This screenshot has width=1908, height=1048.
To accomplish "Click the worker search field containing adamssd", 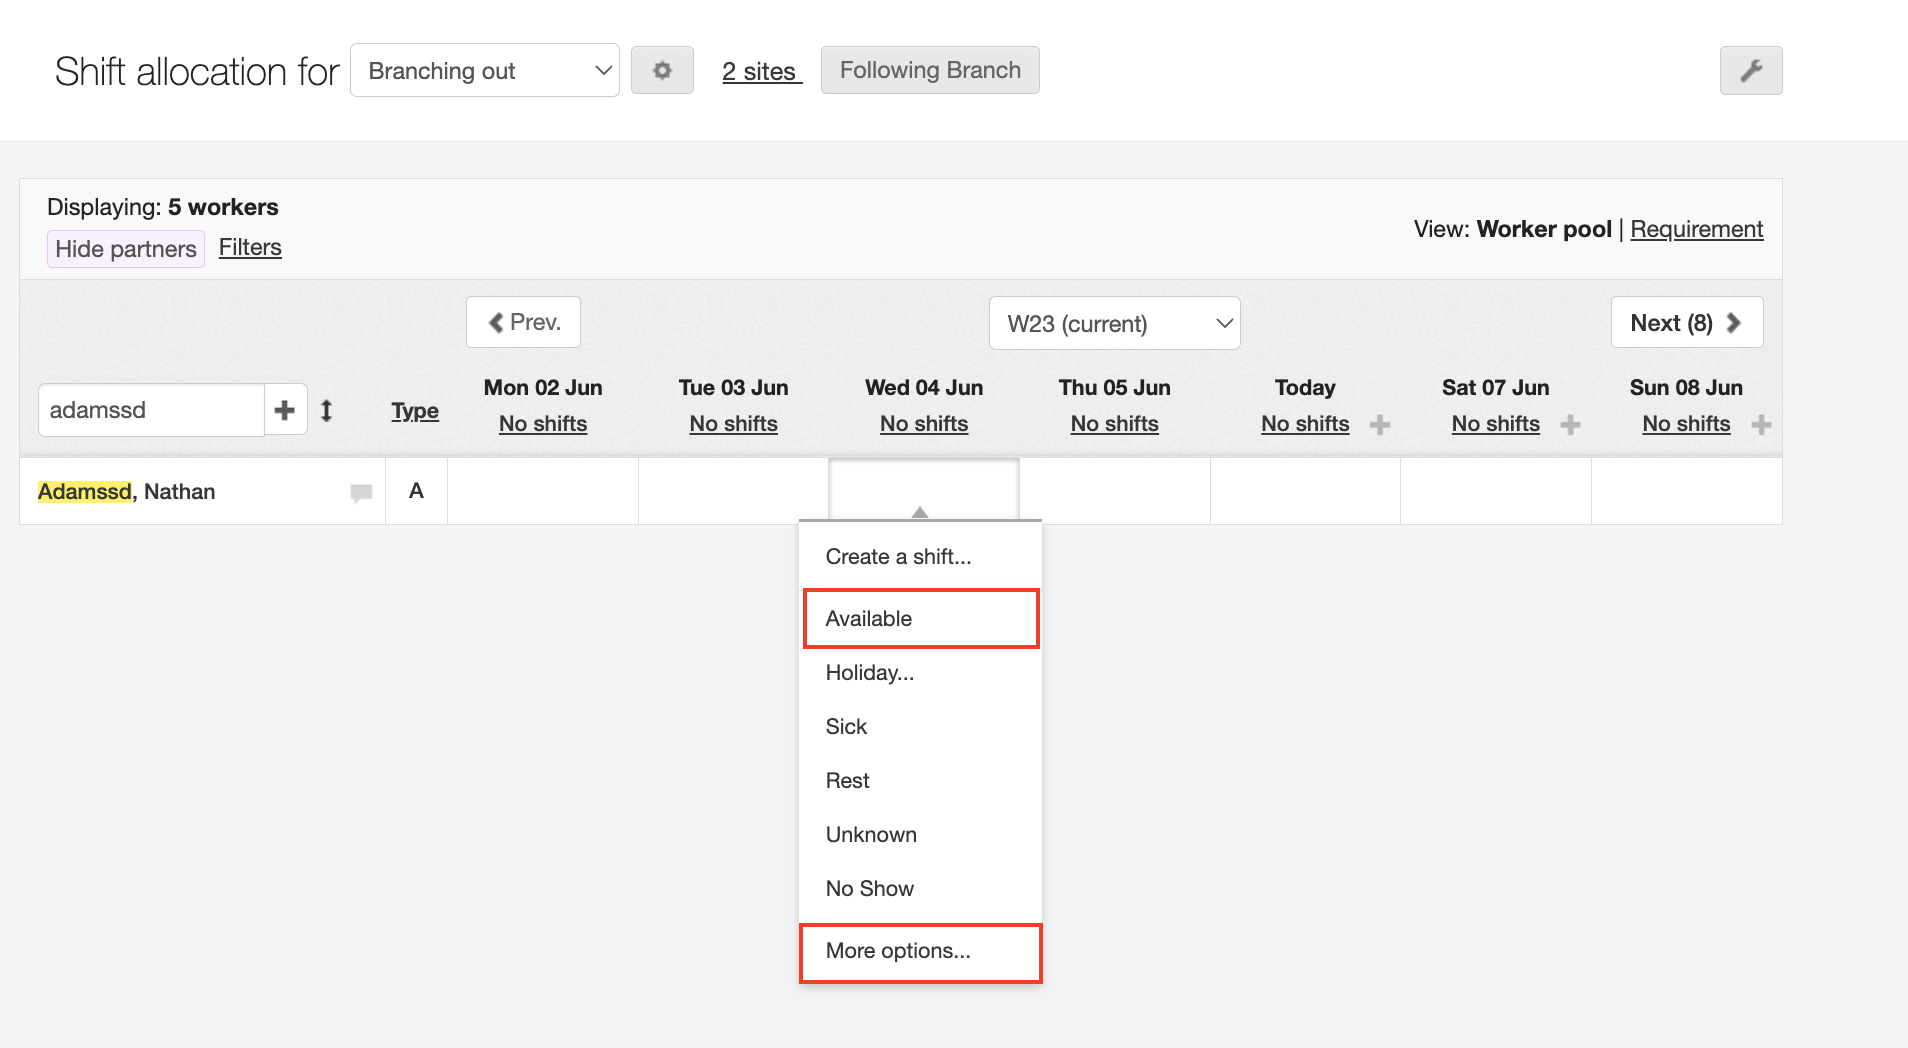I will [x=151, y=410].
